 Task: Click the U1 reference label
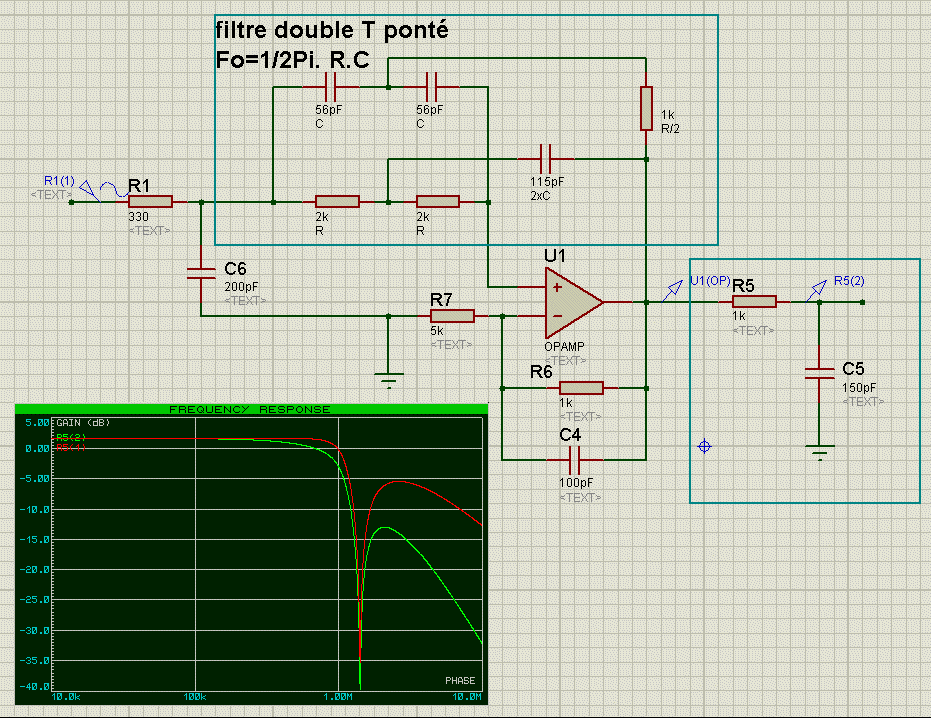555,256
